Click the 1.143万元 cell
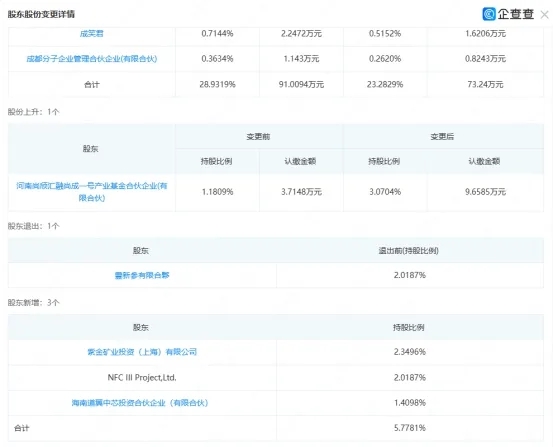The height and width of the screenshot is (447, 554). click(x=301, y=59)
